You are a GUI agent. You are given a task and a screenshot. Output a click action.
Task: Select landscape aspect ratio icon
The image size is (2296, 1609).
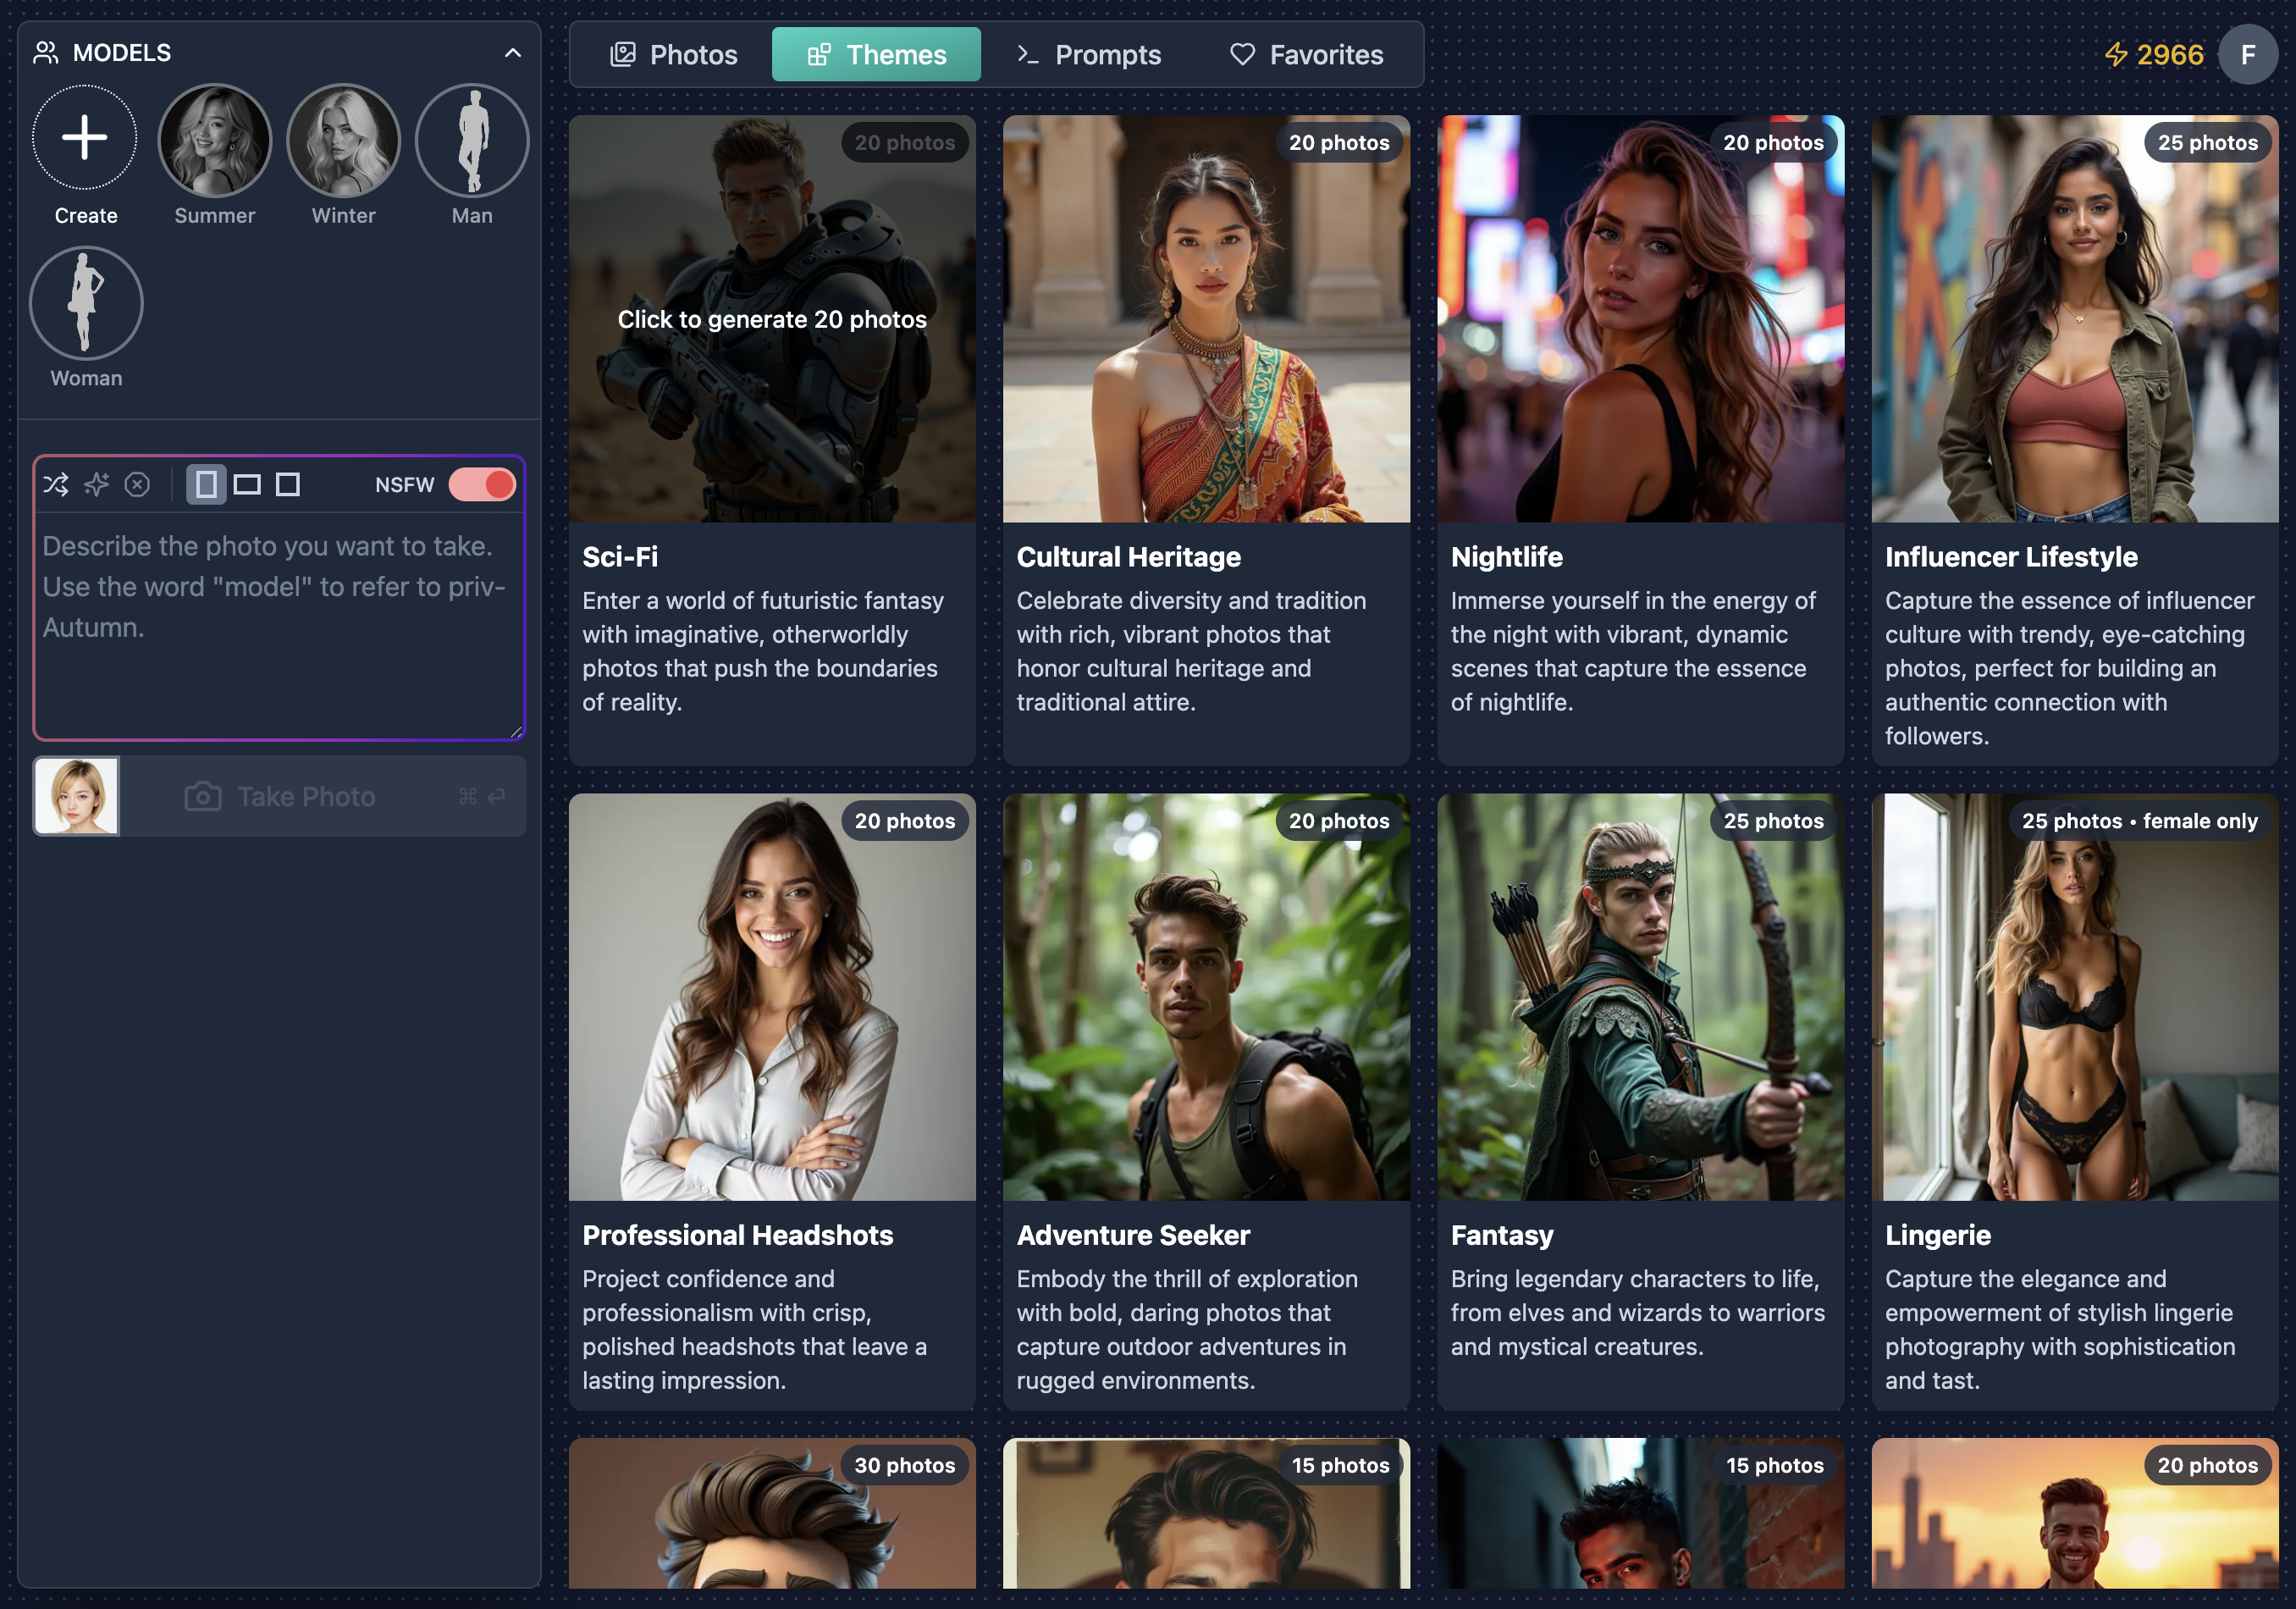coord(247,485)
